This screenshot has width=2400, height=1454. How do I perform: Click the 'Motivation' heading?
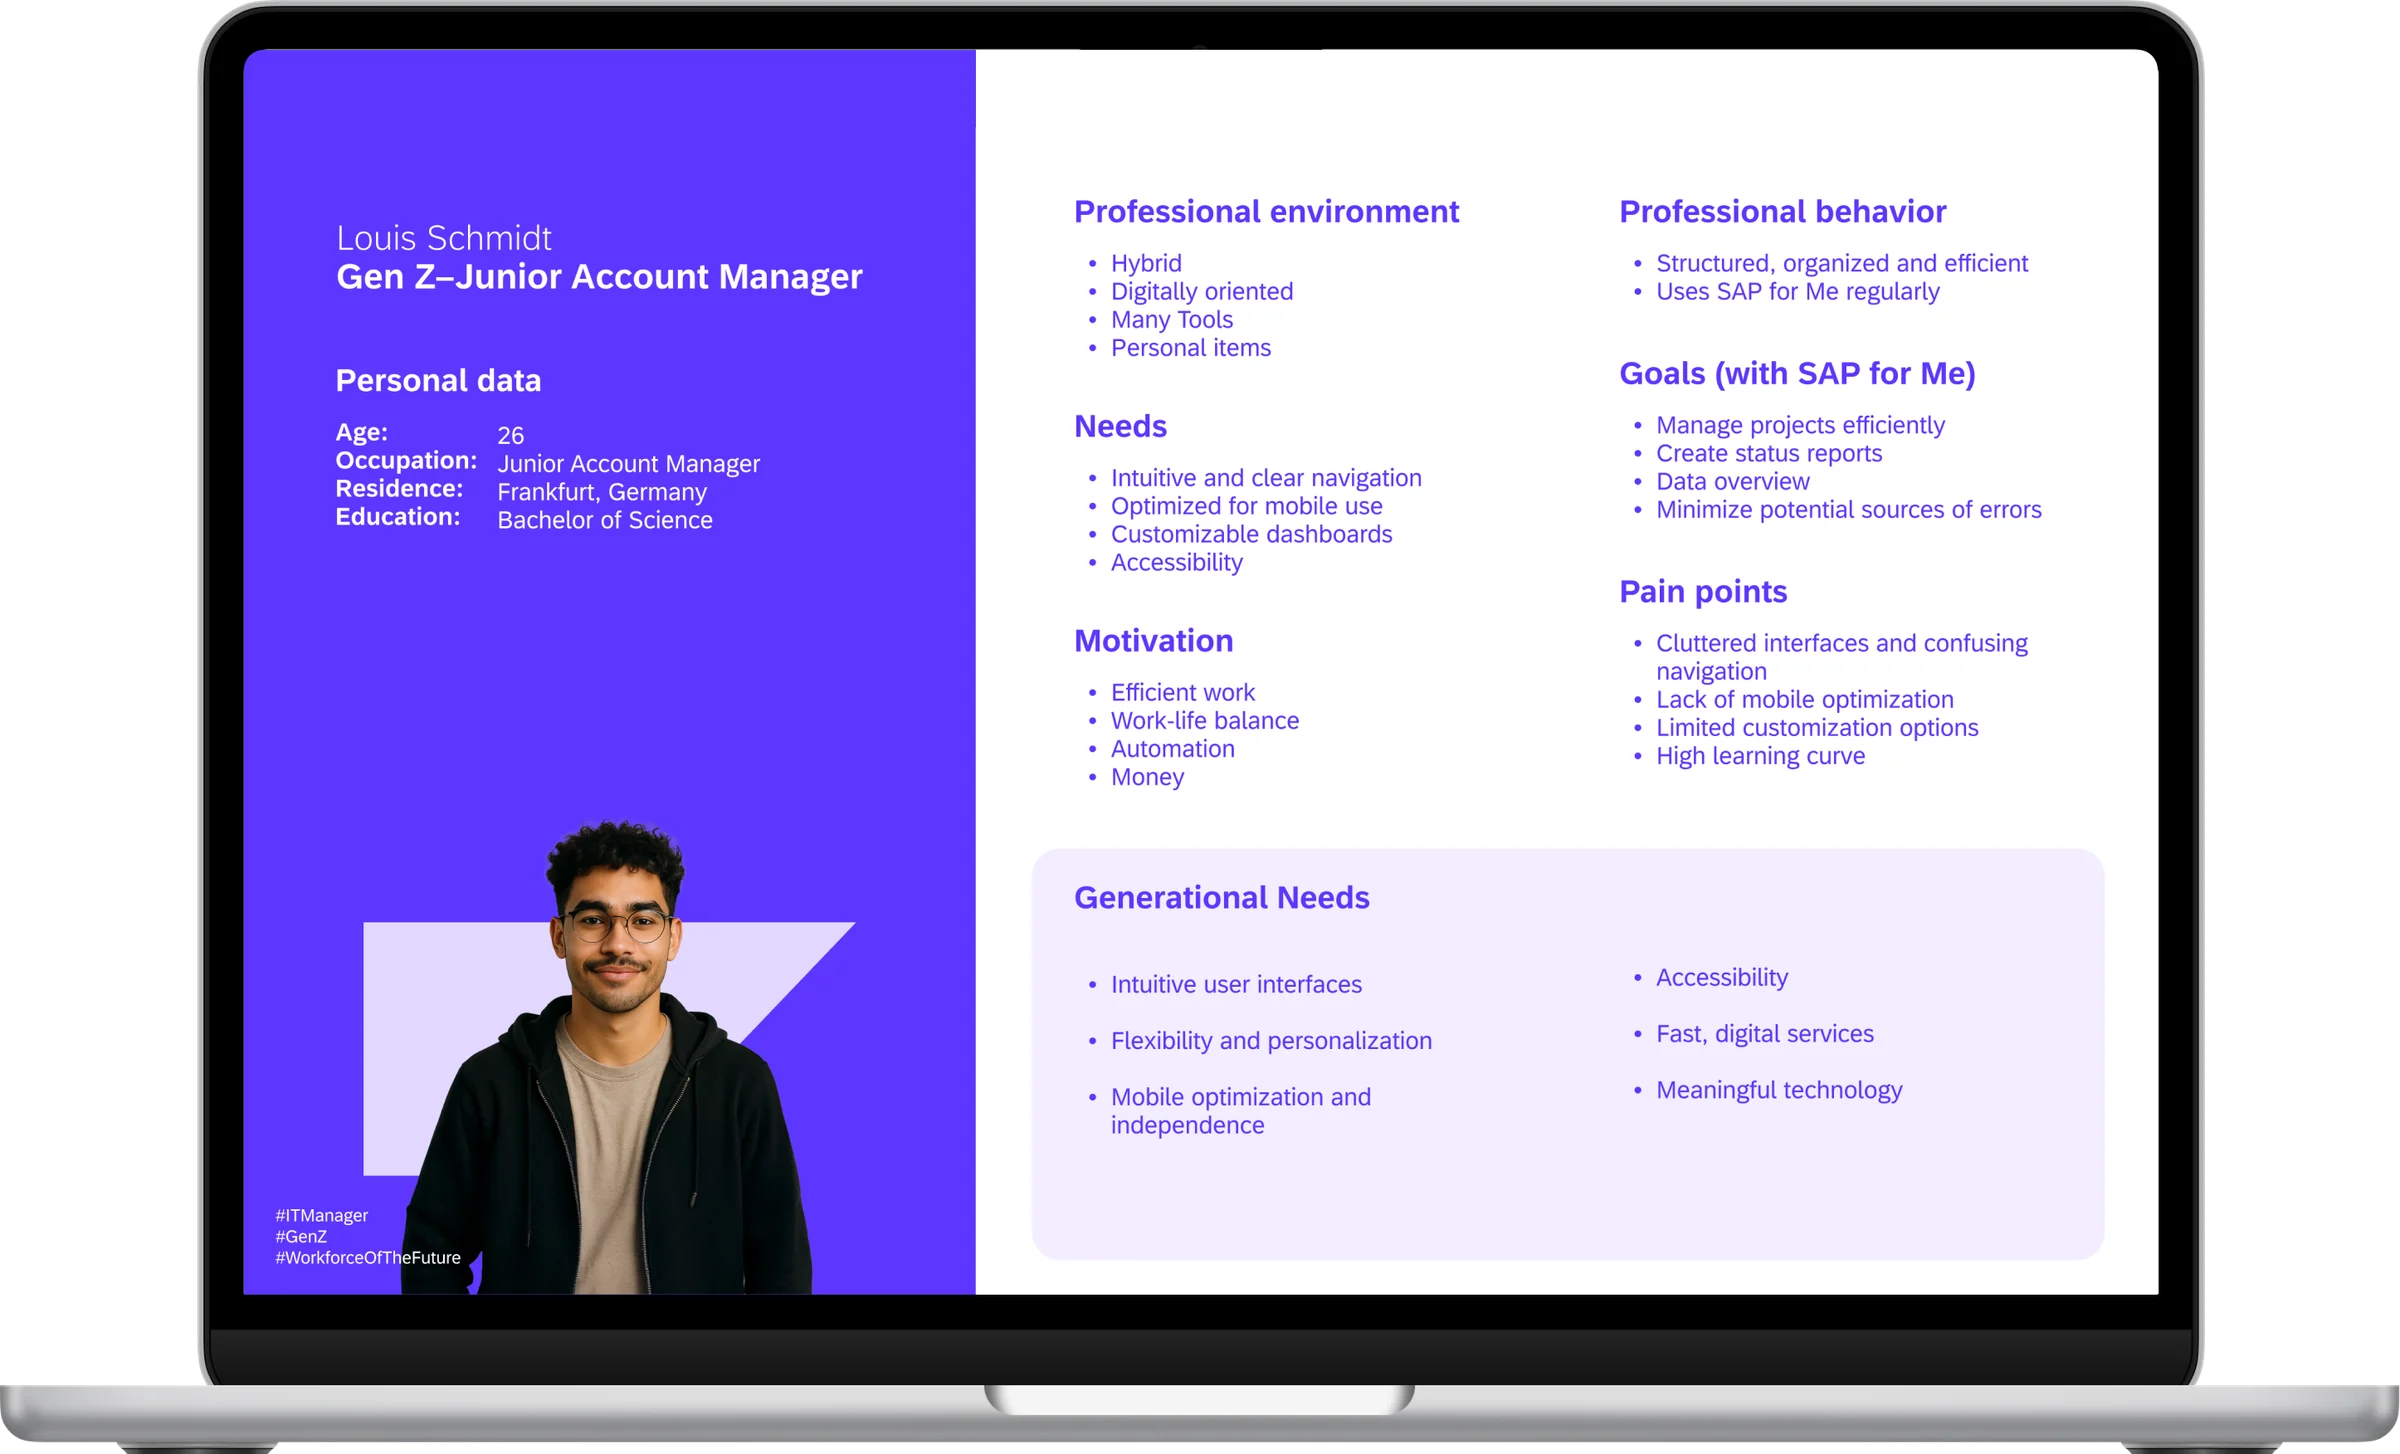(1153, 641)
